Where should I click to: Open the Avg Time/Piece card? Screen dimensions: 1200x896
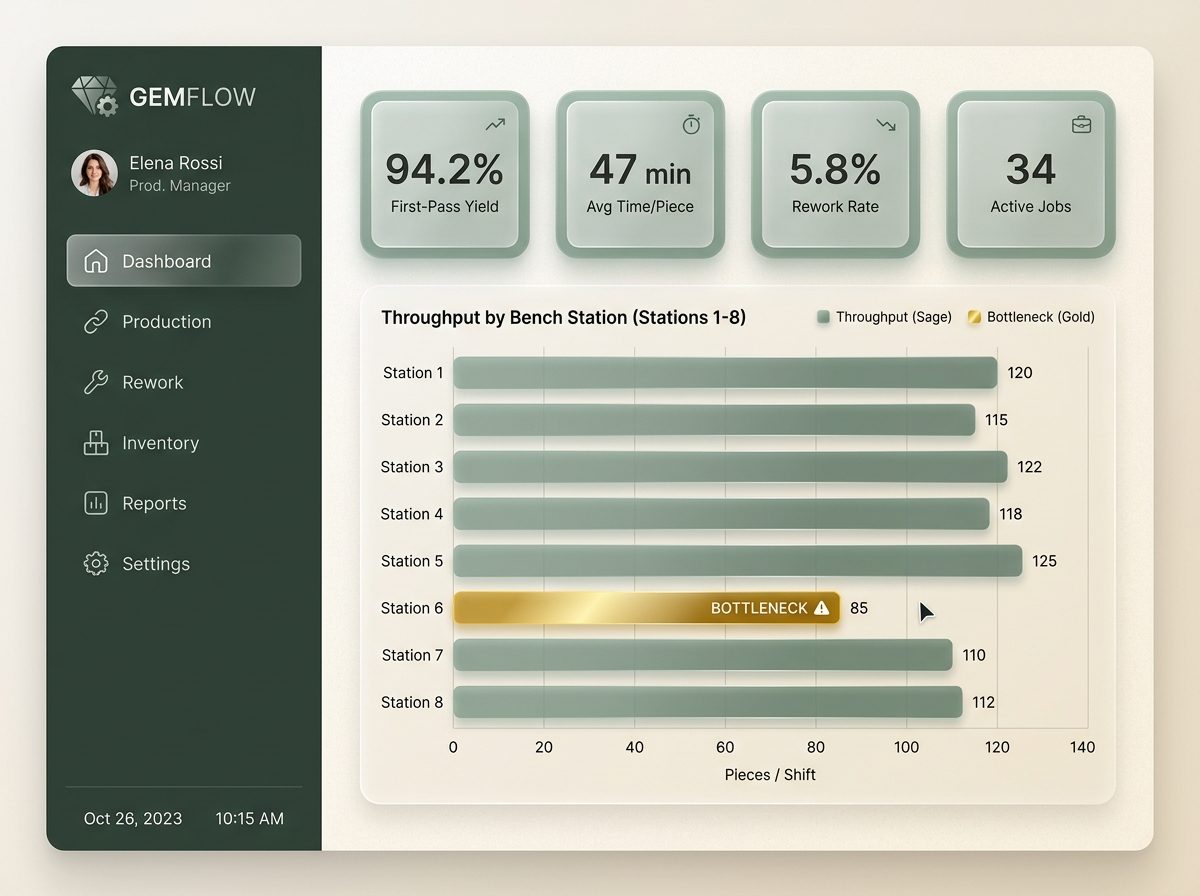point(640,174)
